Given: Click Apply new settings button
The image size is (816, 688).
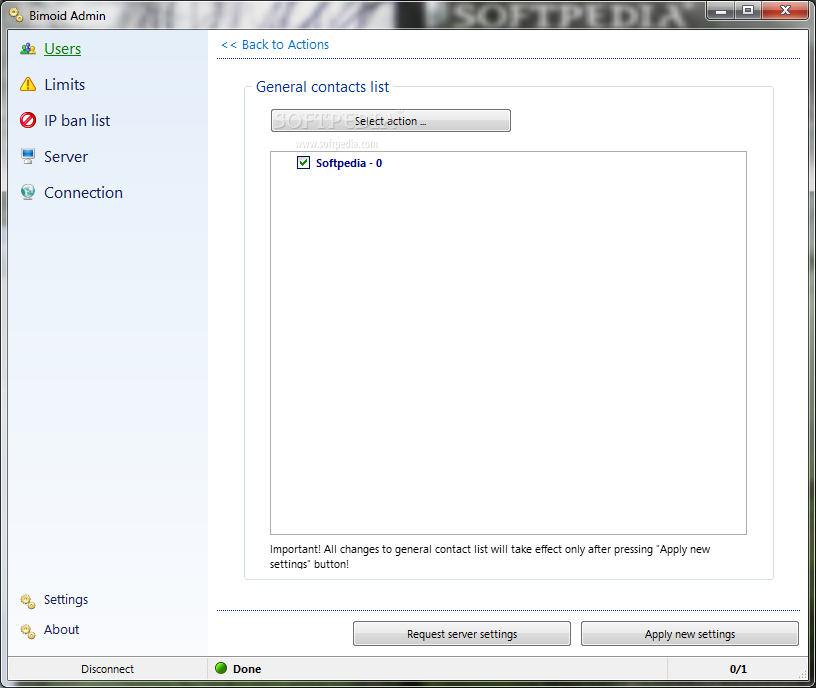Looking at the screenshot, I should 690,634.
